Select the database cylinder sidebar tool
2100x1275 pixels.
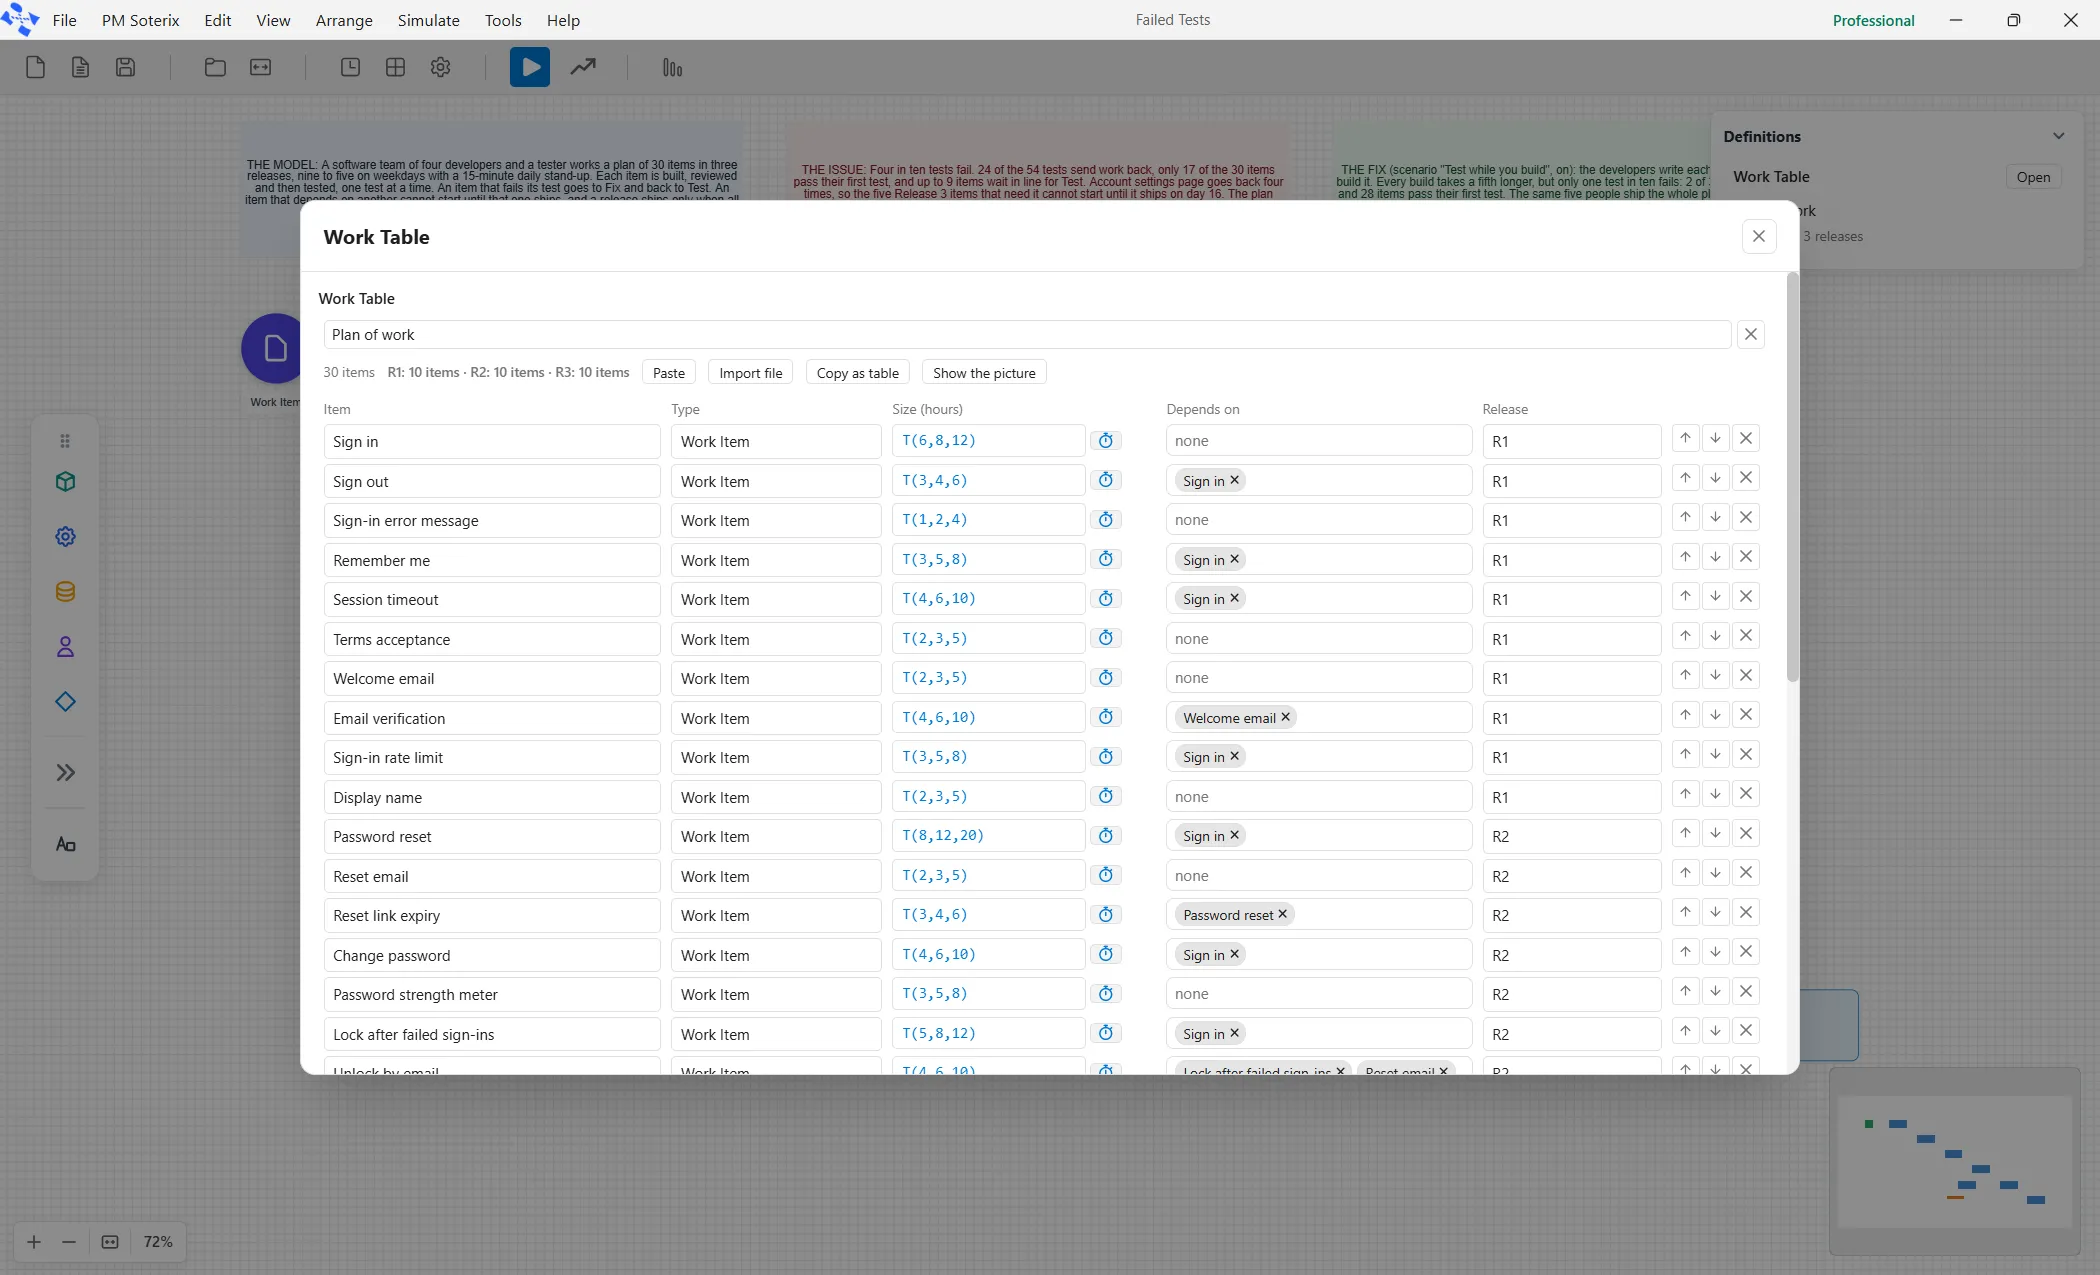(65, 592)
